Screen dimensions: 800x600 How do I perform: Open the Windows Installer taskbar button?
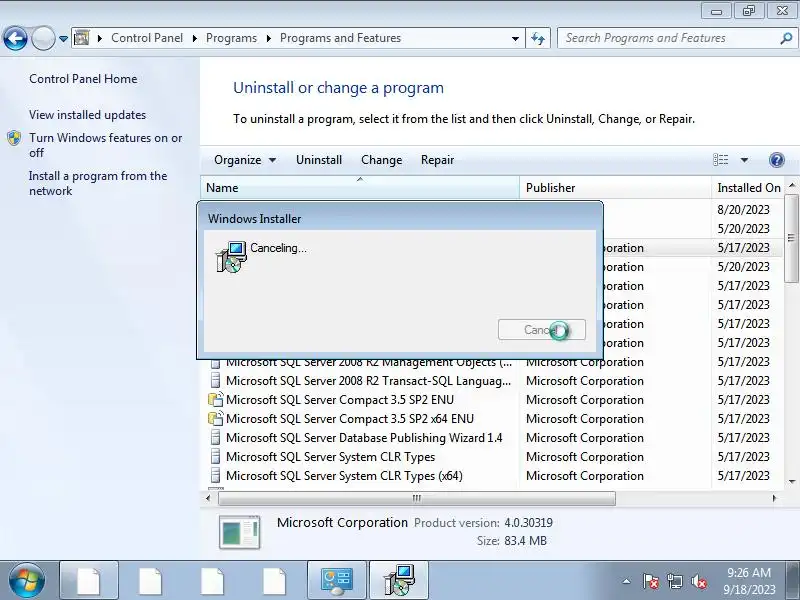[x=399, y=581]
